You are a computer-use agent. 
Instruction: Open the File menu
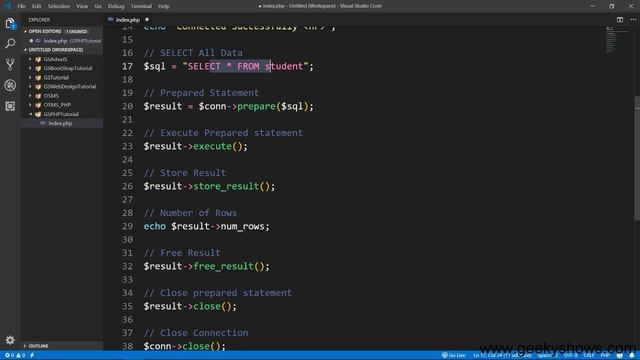(x=21, y=6)
